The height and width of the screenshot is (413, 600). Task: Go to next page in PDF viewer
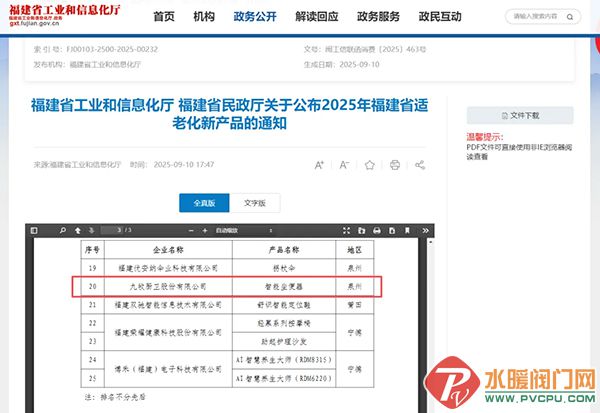pos(91,230)
